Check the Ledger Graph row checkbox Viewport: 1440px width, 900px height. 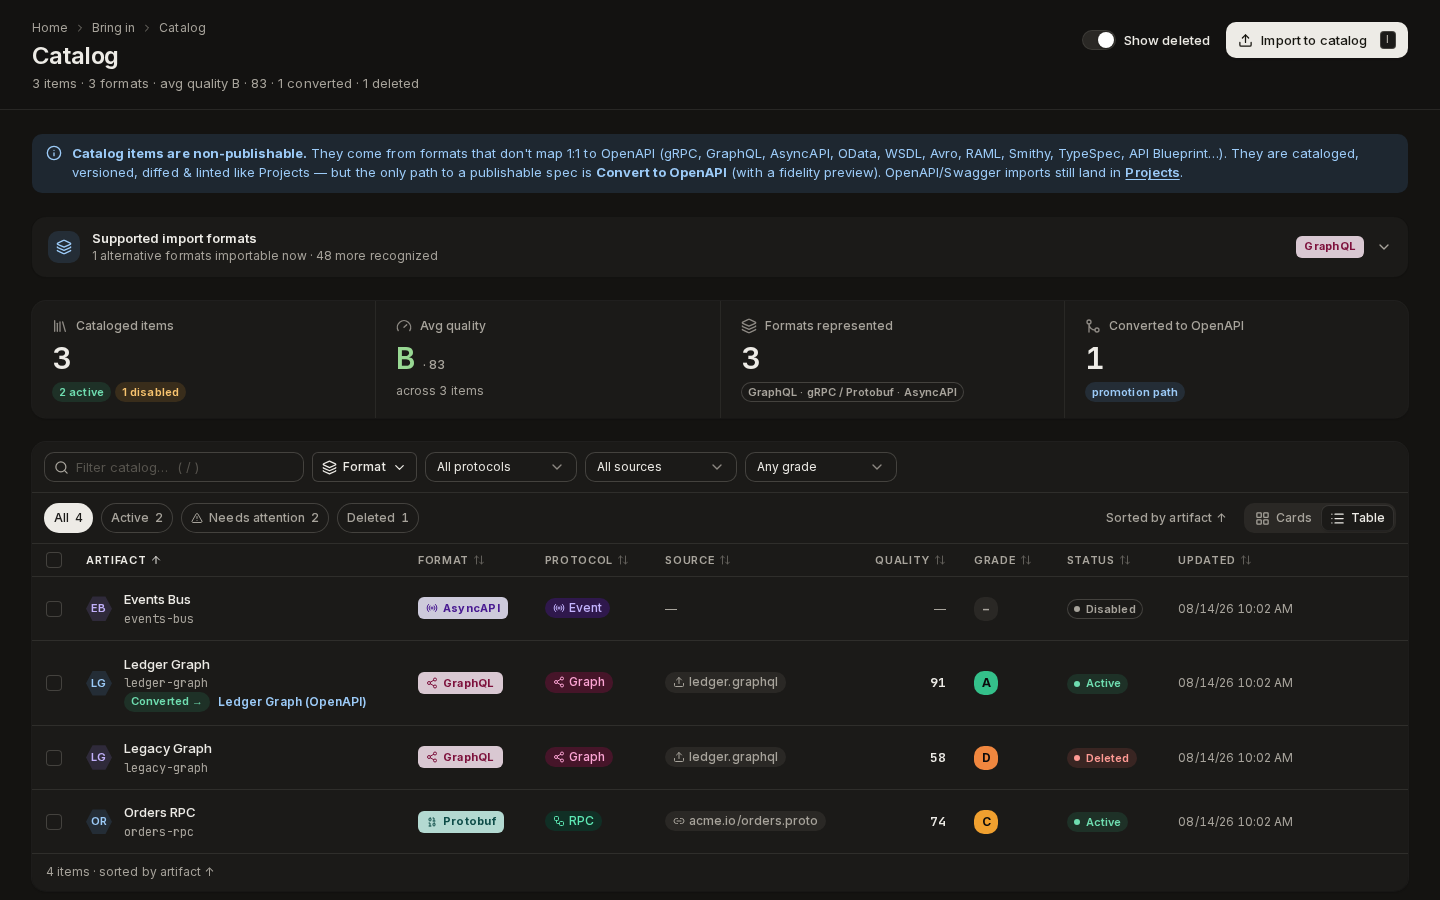(54, 683)
